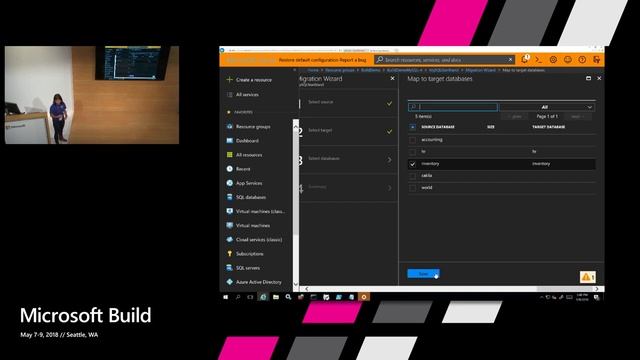Open the All filter dropdown

547,107
